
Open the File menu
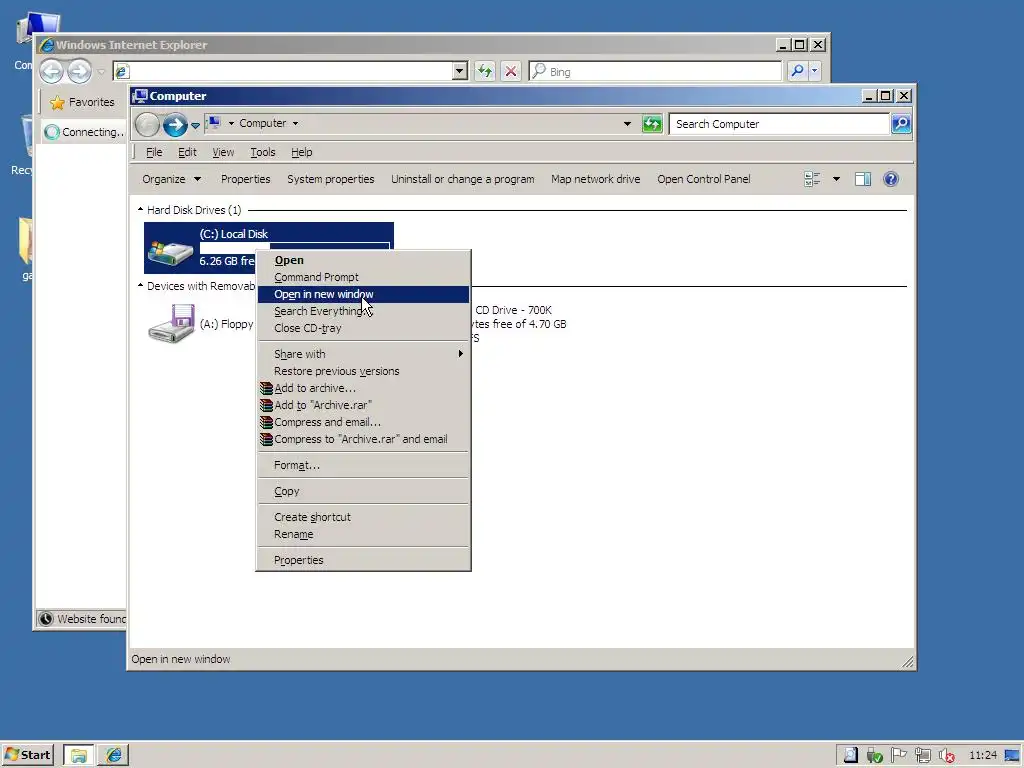click(x=154, y=152)
